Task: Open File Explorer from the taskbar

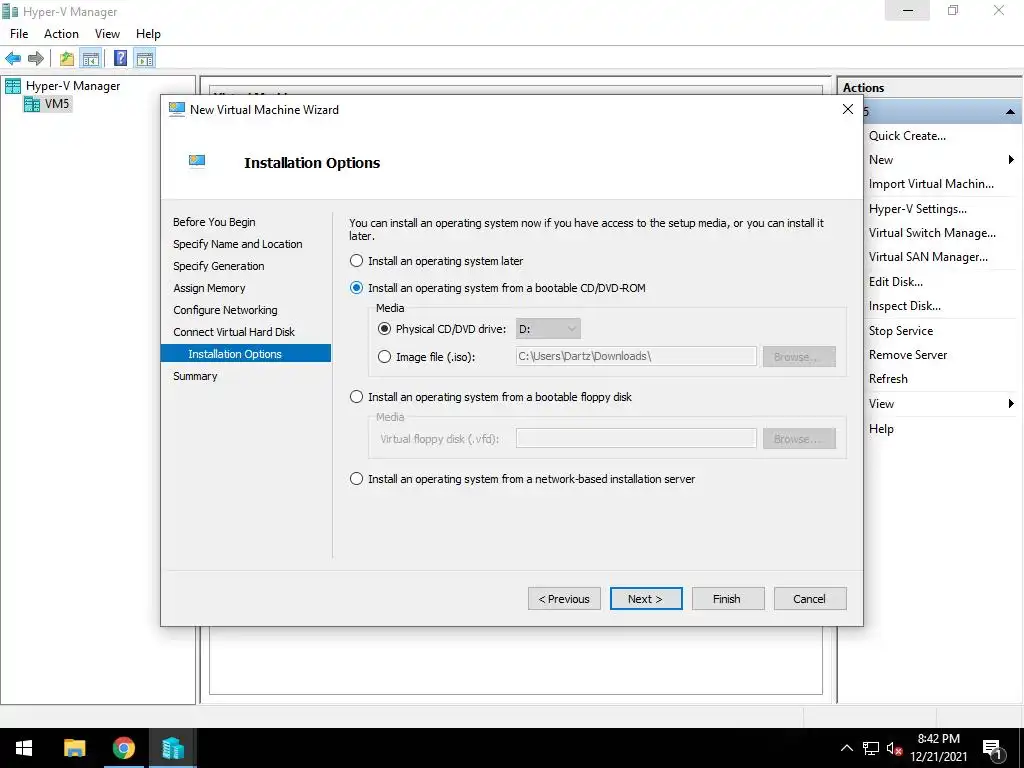Action: (74, 748)
